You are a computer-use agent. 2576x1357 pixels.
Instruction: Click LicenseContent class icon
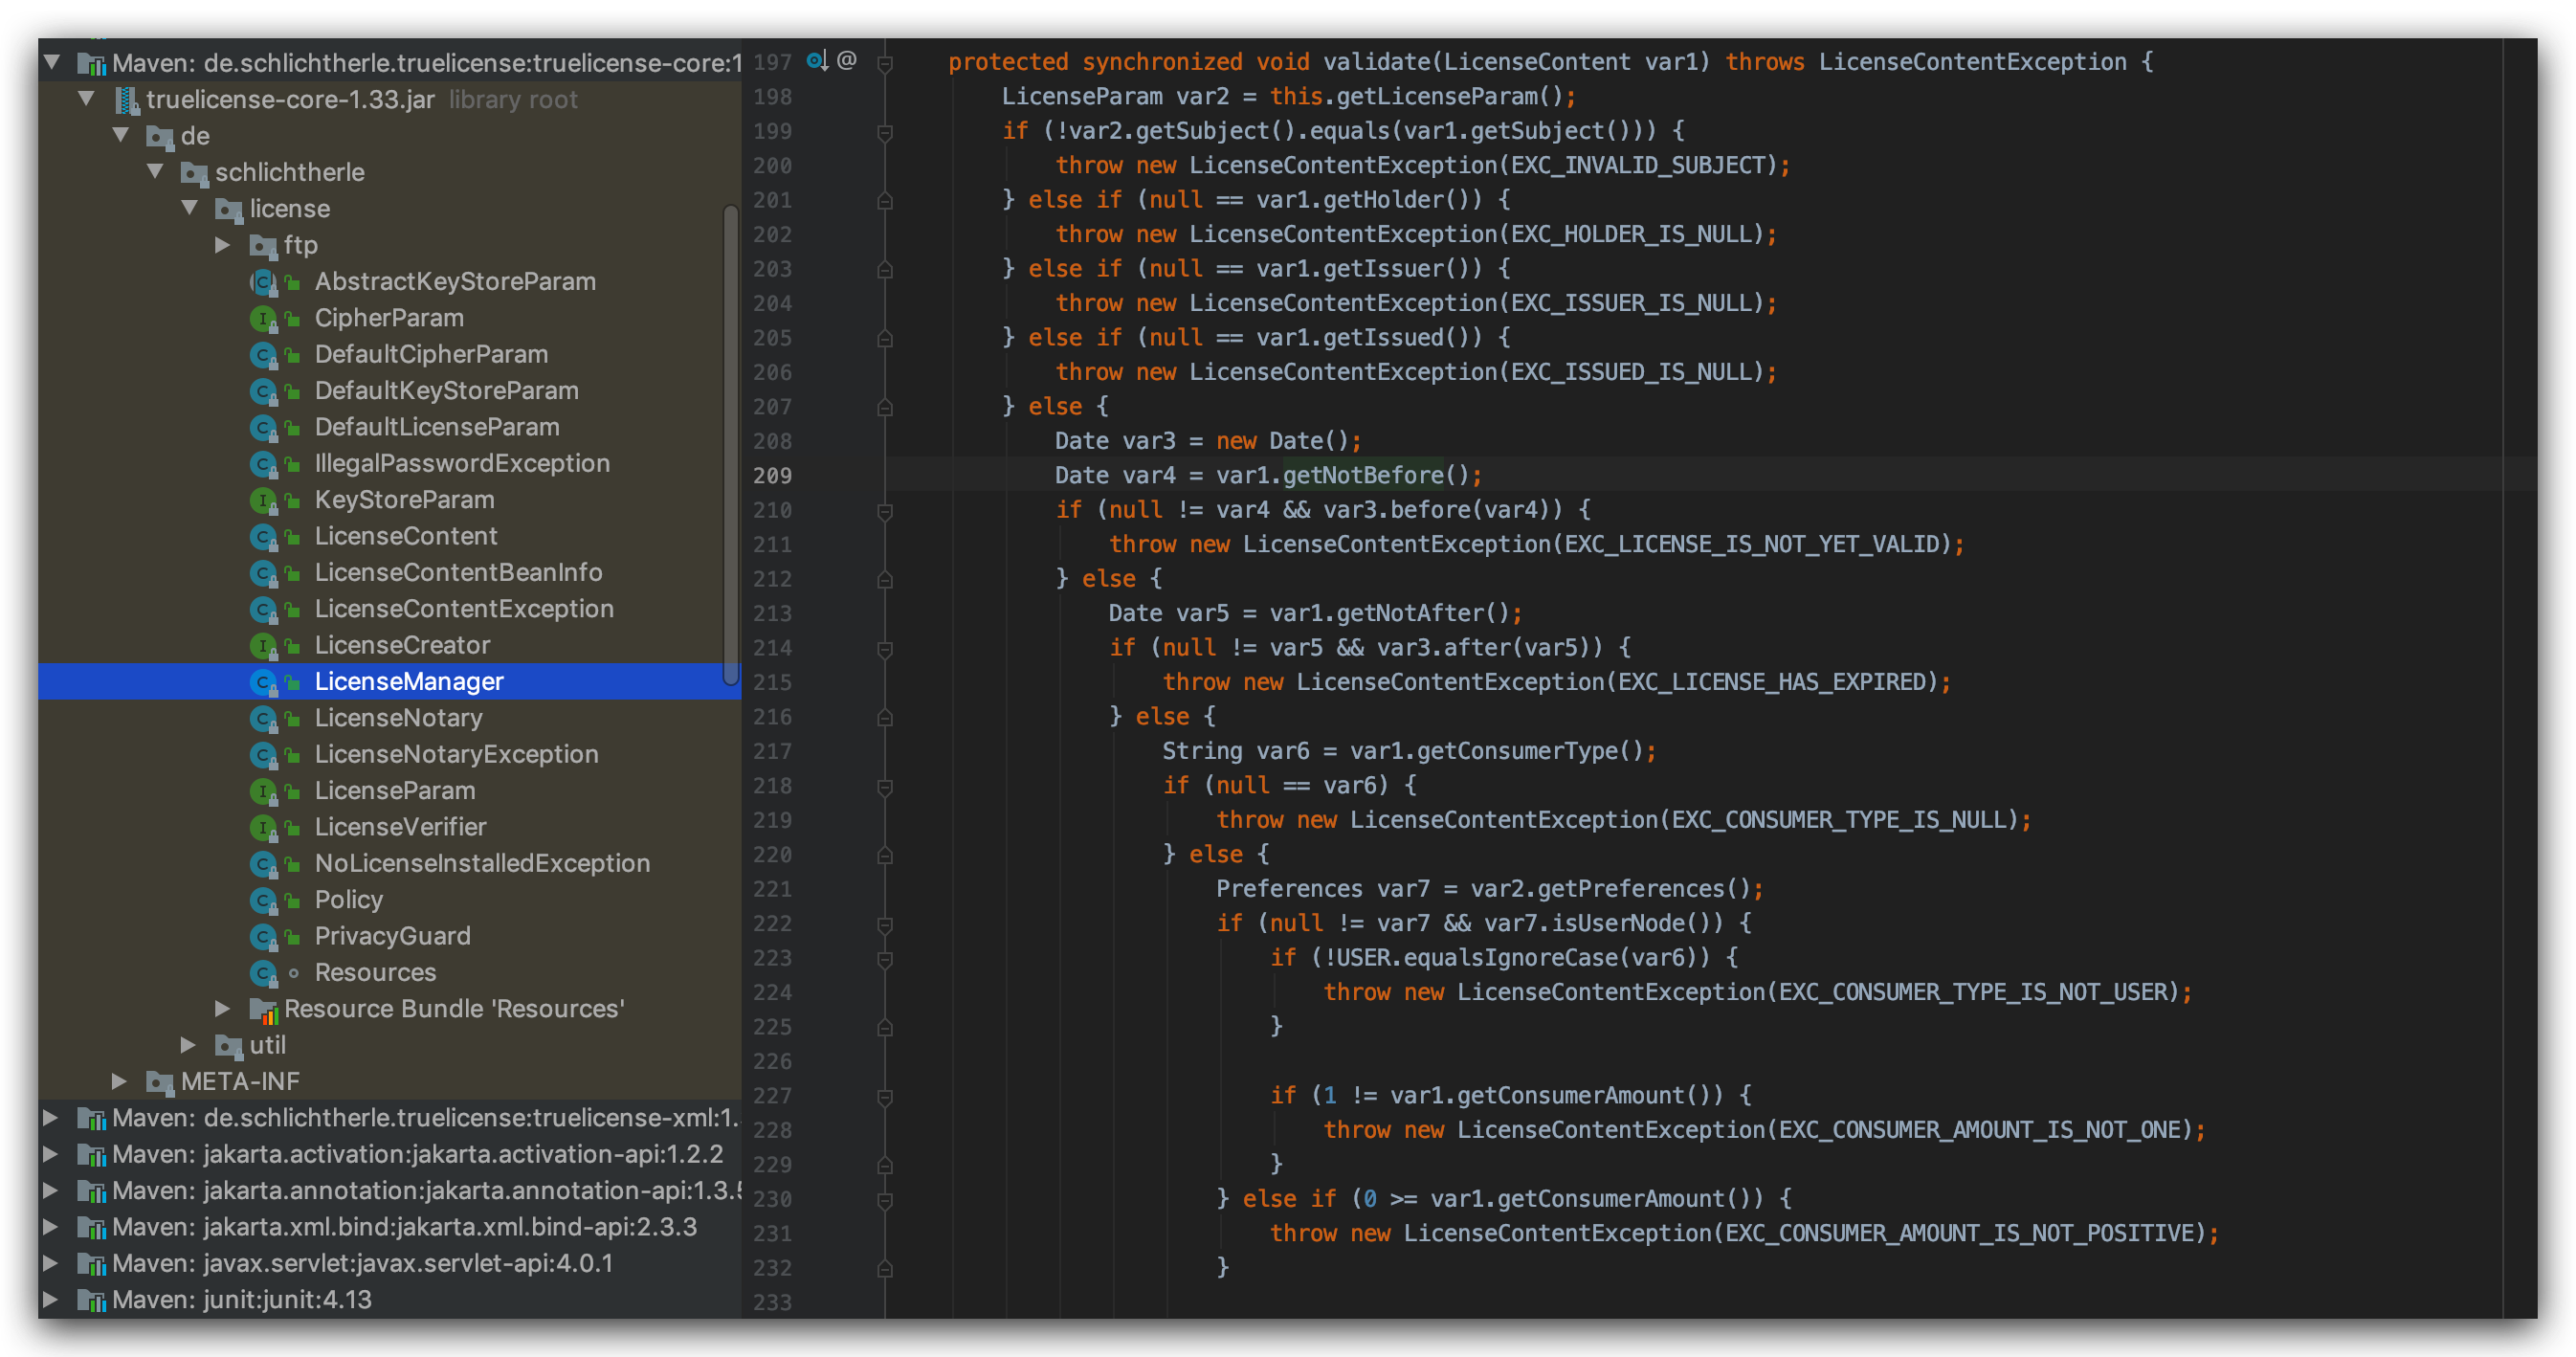263,536
